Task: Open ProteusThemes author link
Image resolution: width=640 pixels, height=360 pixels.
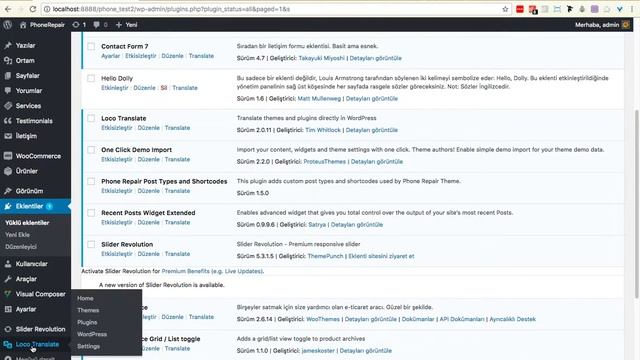Action: [324, 161]
